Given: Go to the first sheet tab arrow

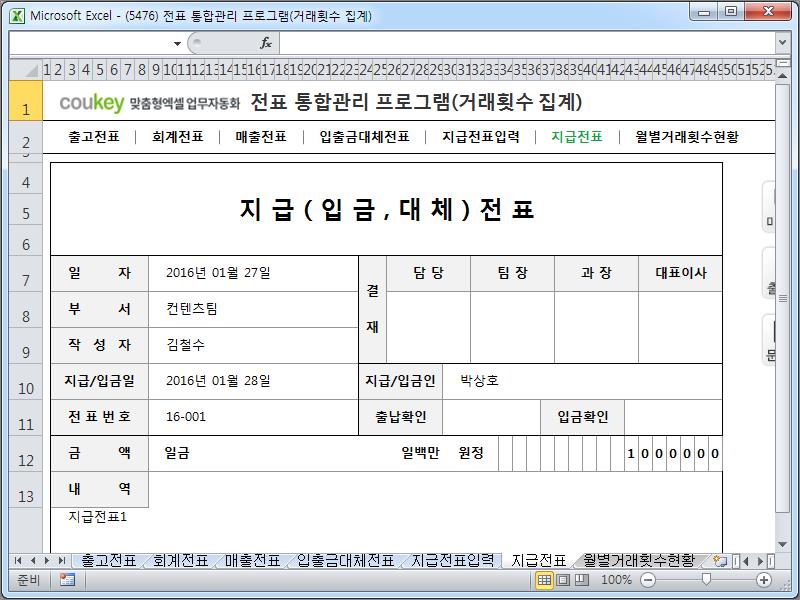Looking at the screenshot, I should click(x=18, y=561).
